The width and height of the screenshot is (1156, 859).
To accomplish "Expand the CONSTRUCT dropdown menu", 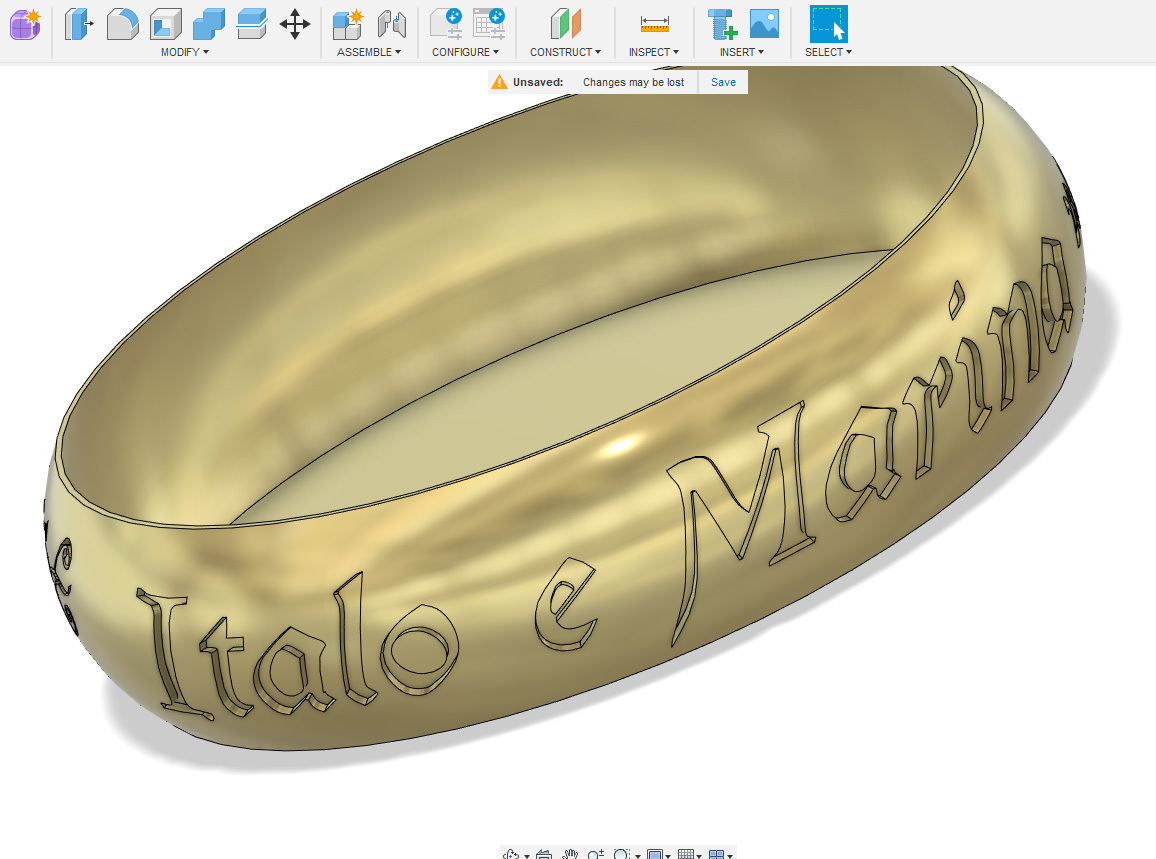I will click(565, 52).
